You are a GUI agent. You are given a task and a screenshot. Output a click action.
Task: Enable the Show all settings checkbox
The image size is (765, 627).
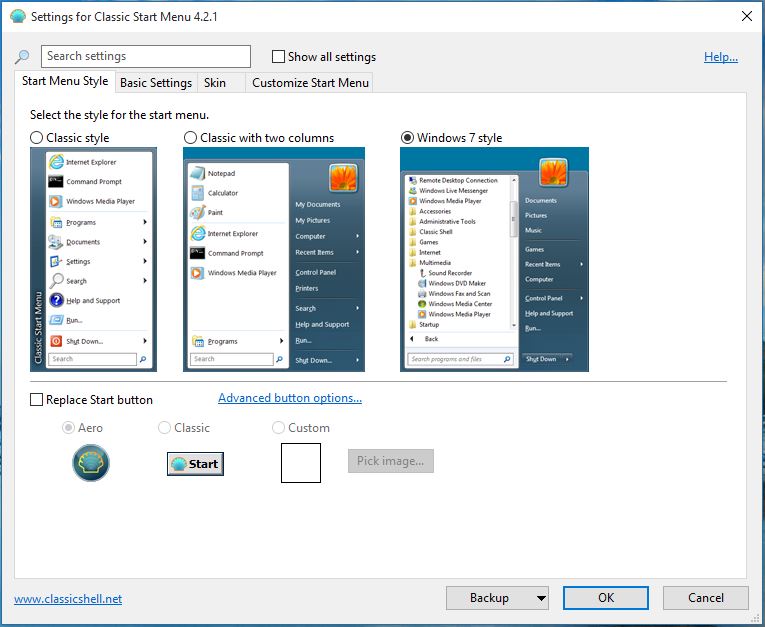[278, 57]
